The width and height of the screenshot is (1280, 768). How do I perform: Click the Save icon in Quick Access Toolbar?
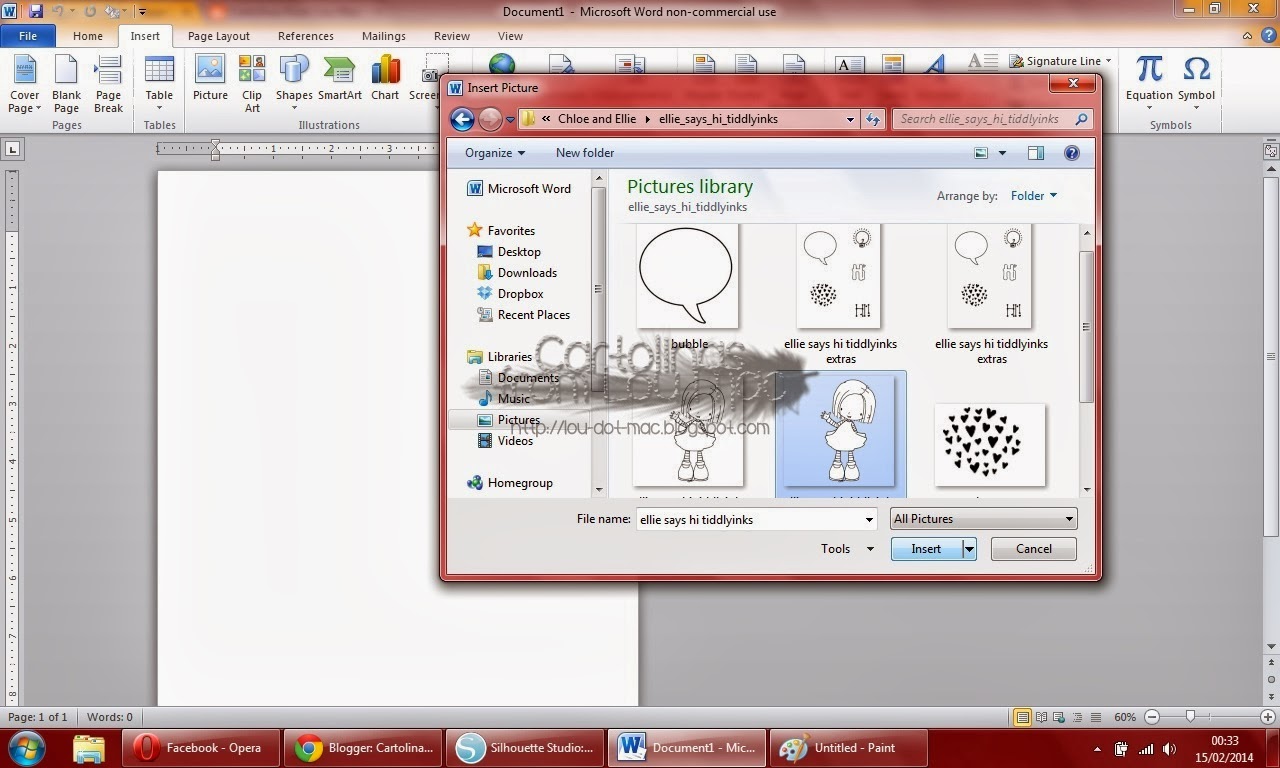click(x=36, y=11)
